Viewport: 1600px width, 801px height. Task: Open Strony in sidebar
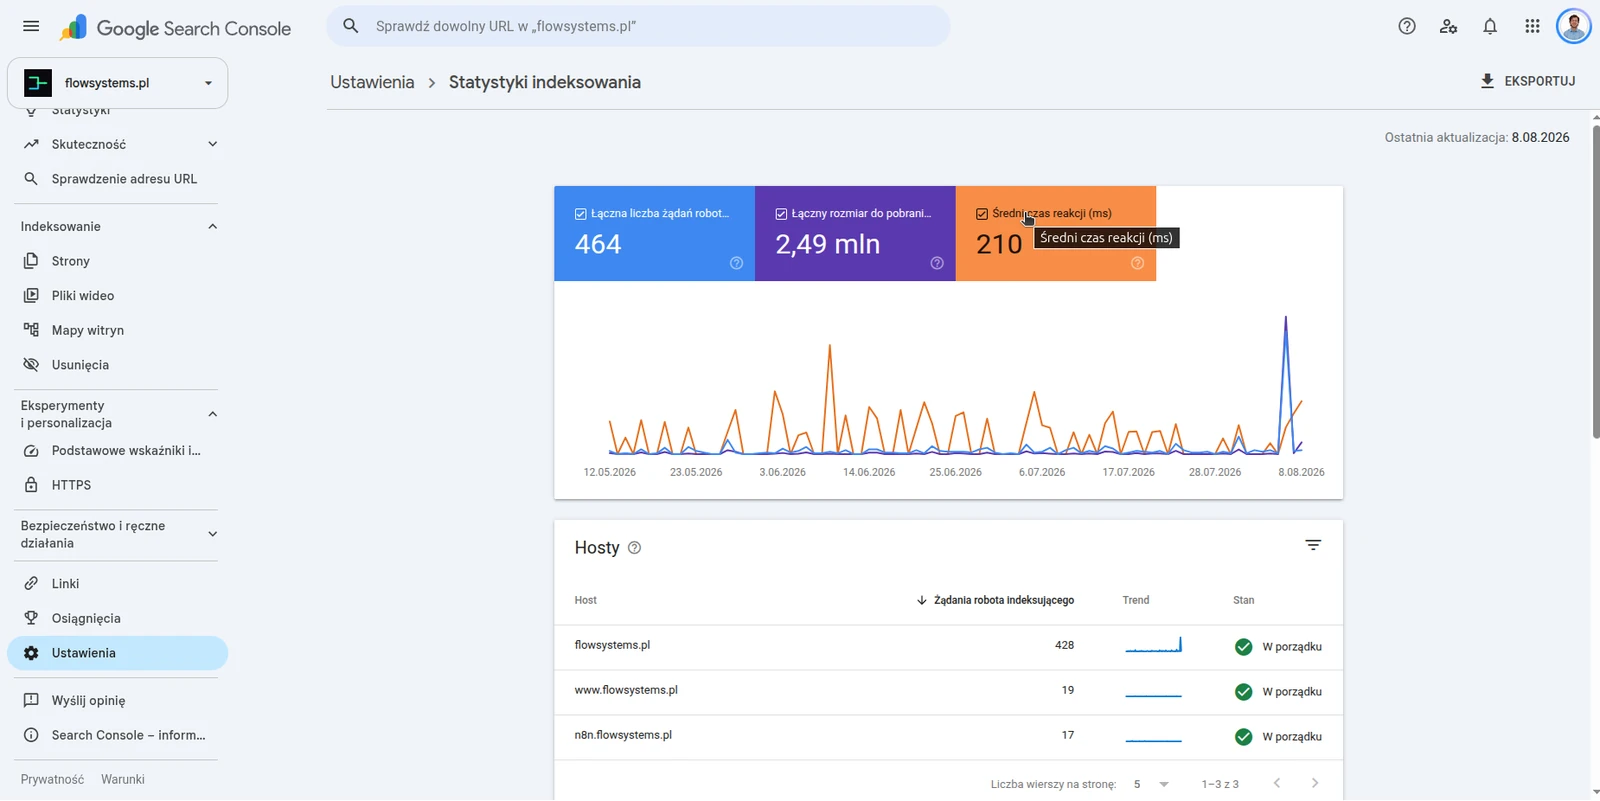tap(117, 261)
